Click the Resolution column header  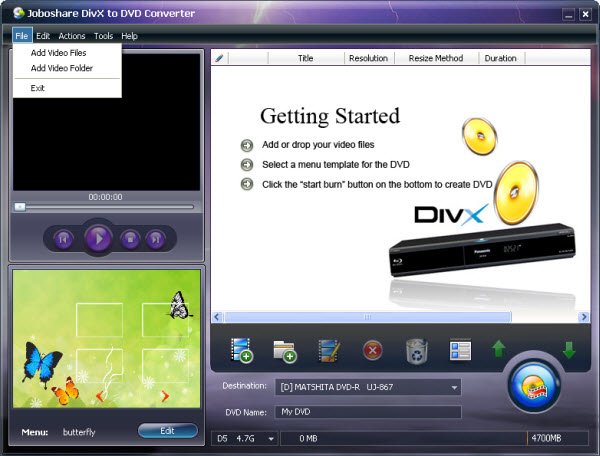pyautogui.click(x=369, y=58)
